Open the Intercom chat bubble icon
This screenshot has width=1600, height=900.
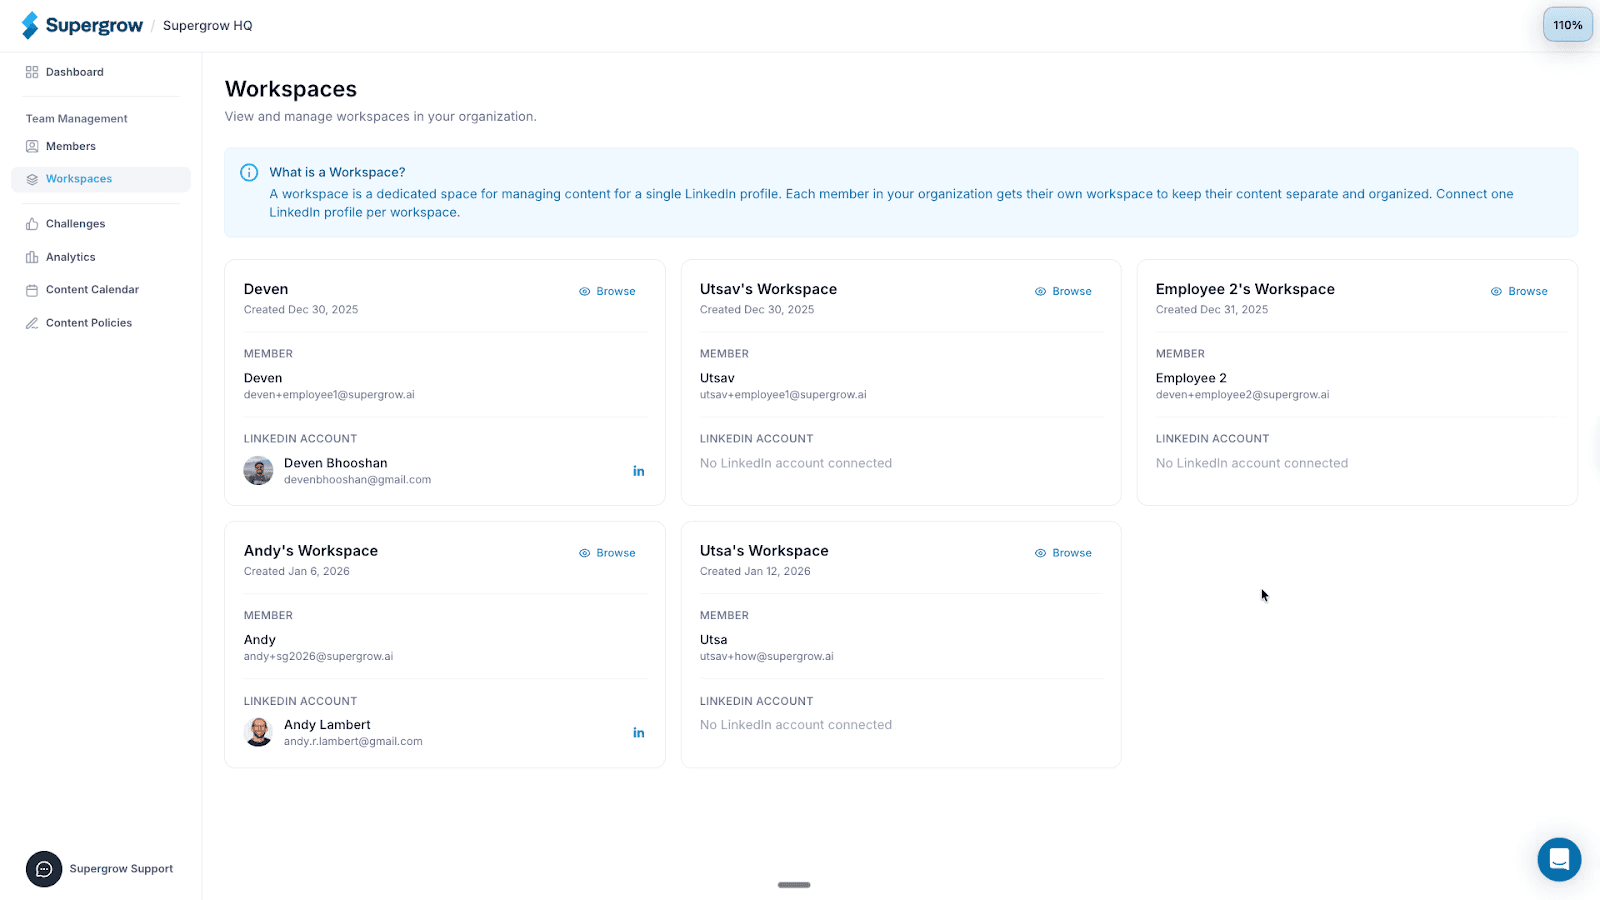pos(1559,859)
